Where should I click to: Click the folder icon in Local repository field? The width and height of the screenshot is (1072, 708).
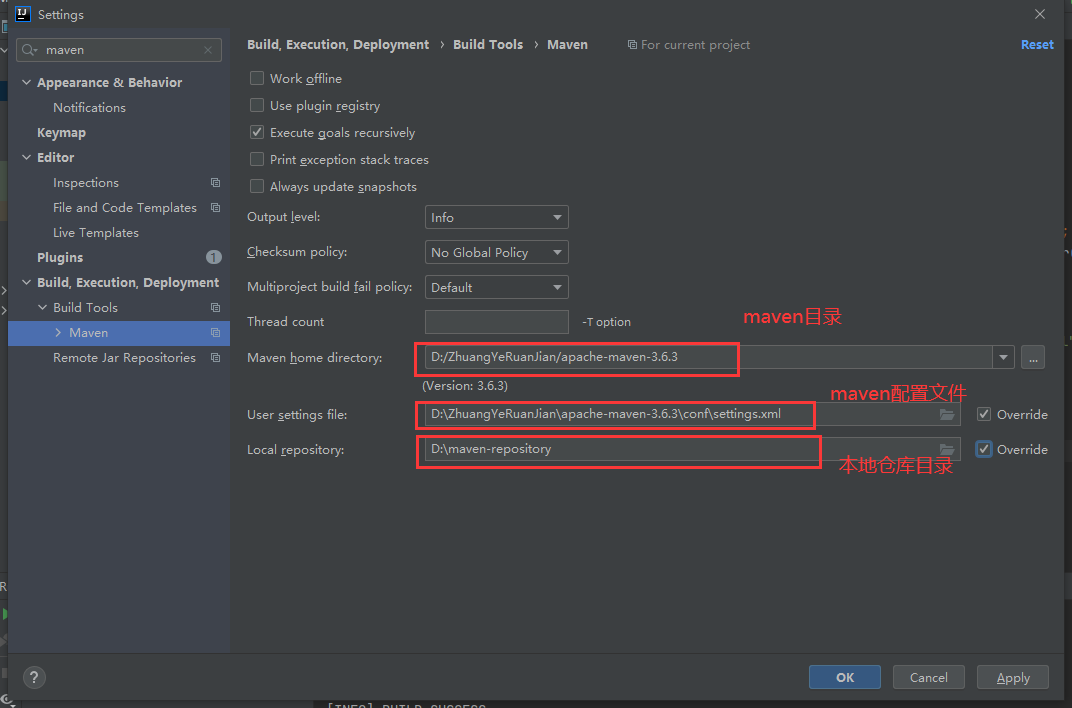click(947, 450)
